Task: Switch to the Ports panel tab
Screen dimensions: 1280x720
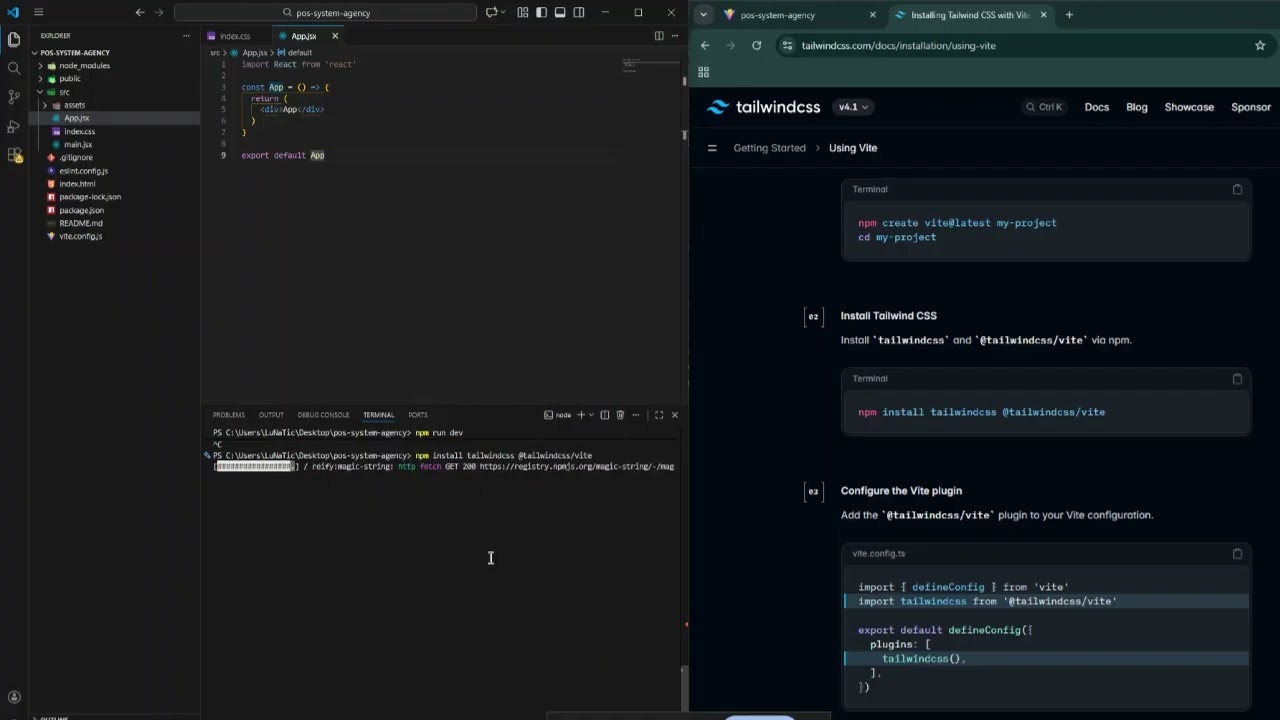Action: [x=418, y=415]
